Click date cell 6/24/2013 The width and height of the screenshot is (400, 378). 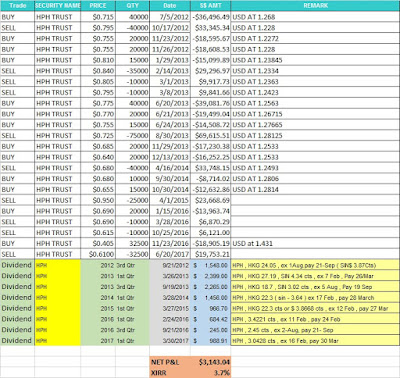[x=170, y=125]
